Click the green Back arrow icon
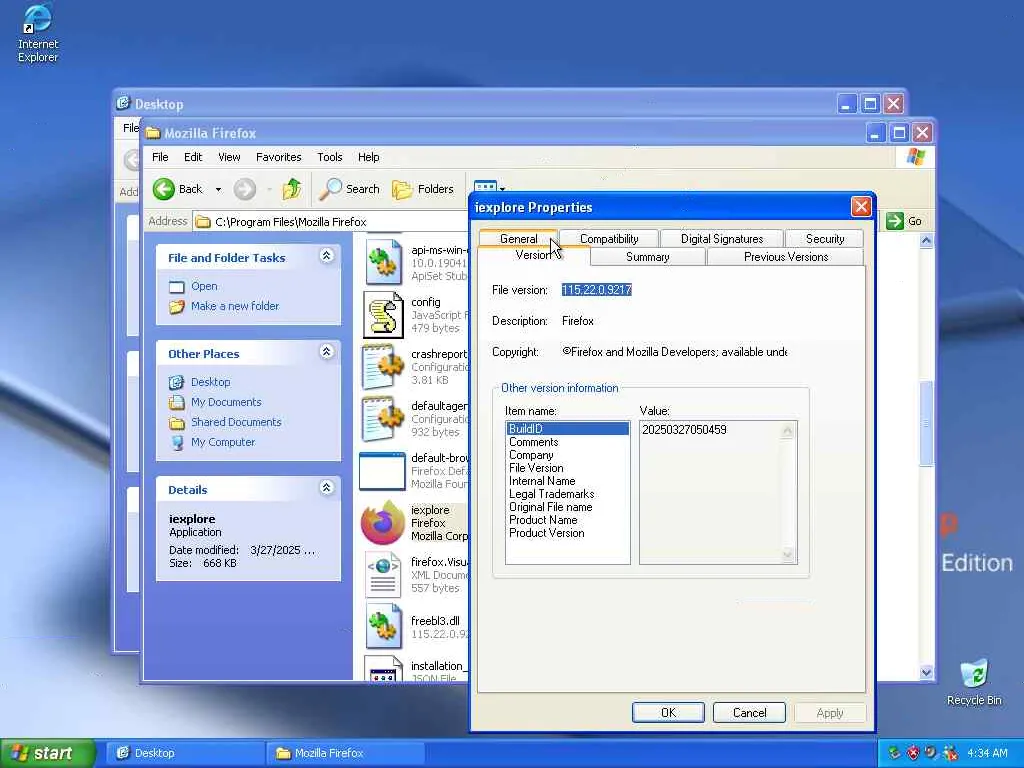 tap(164, 189)
